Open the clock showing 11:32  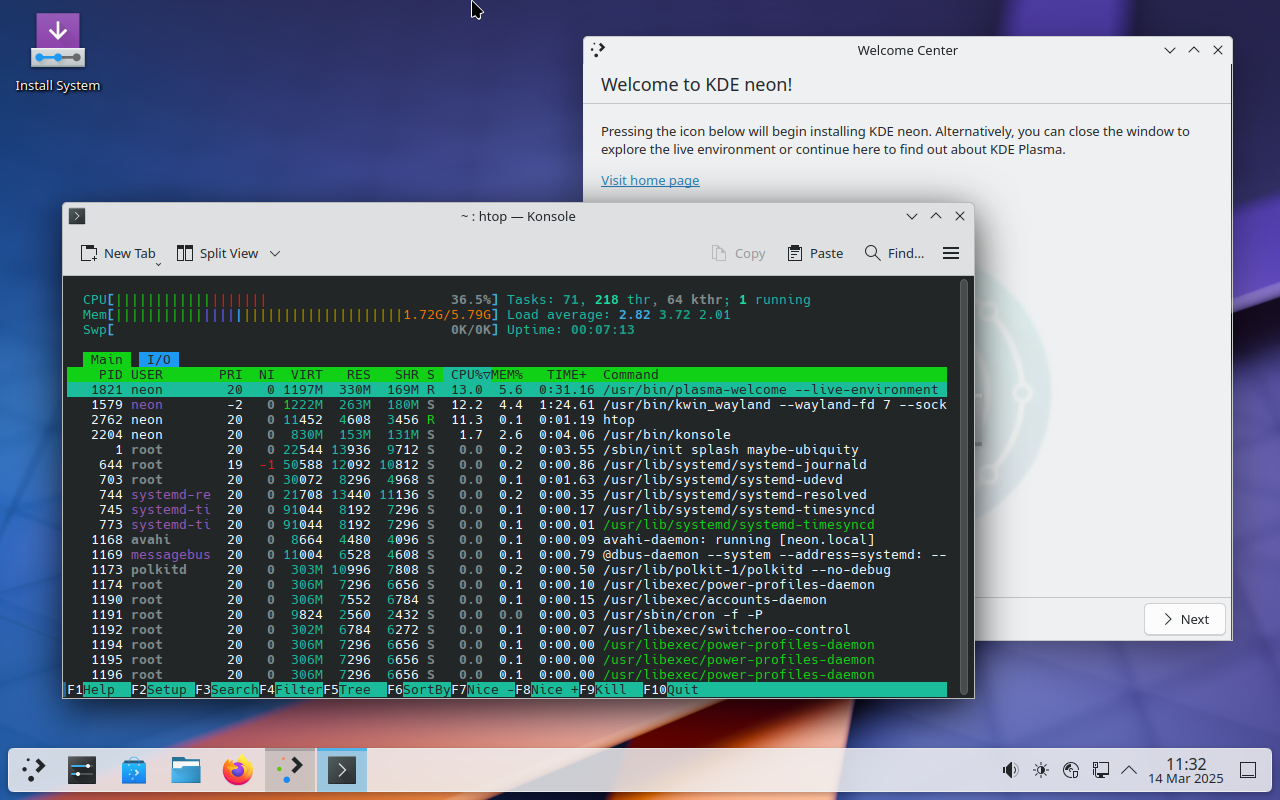click(1185, 770)
